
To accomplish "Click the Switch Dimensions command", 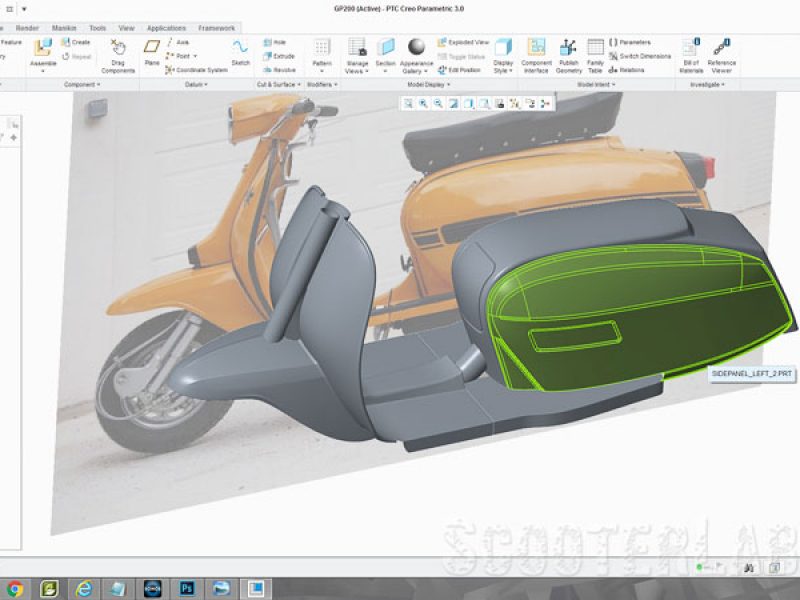I will [x=640, y=56].
